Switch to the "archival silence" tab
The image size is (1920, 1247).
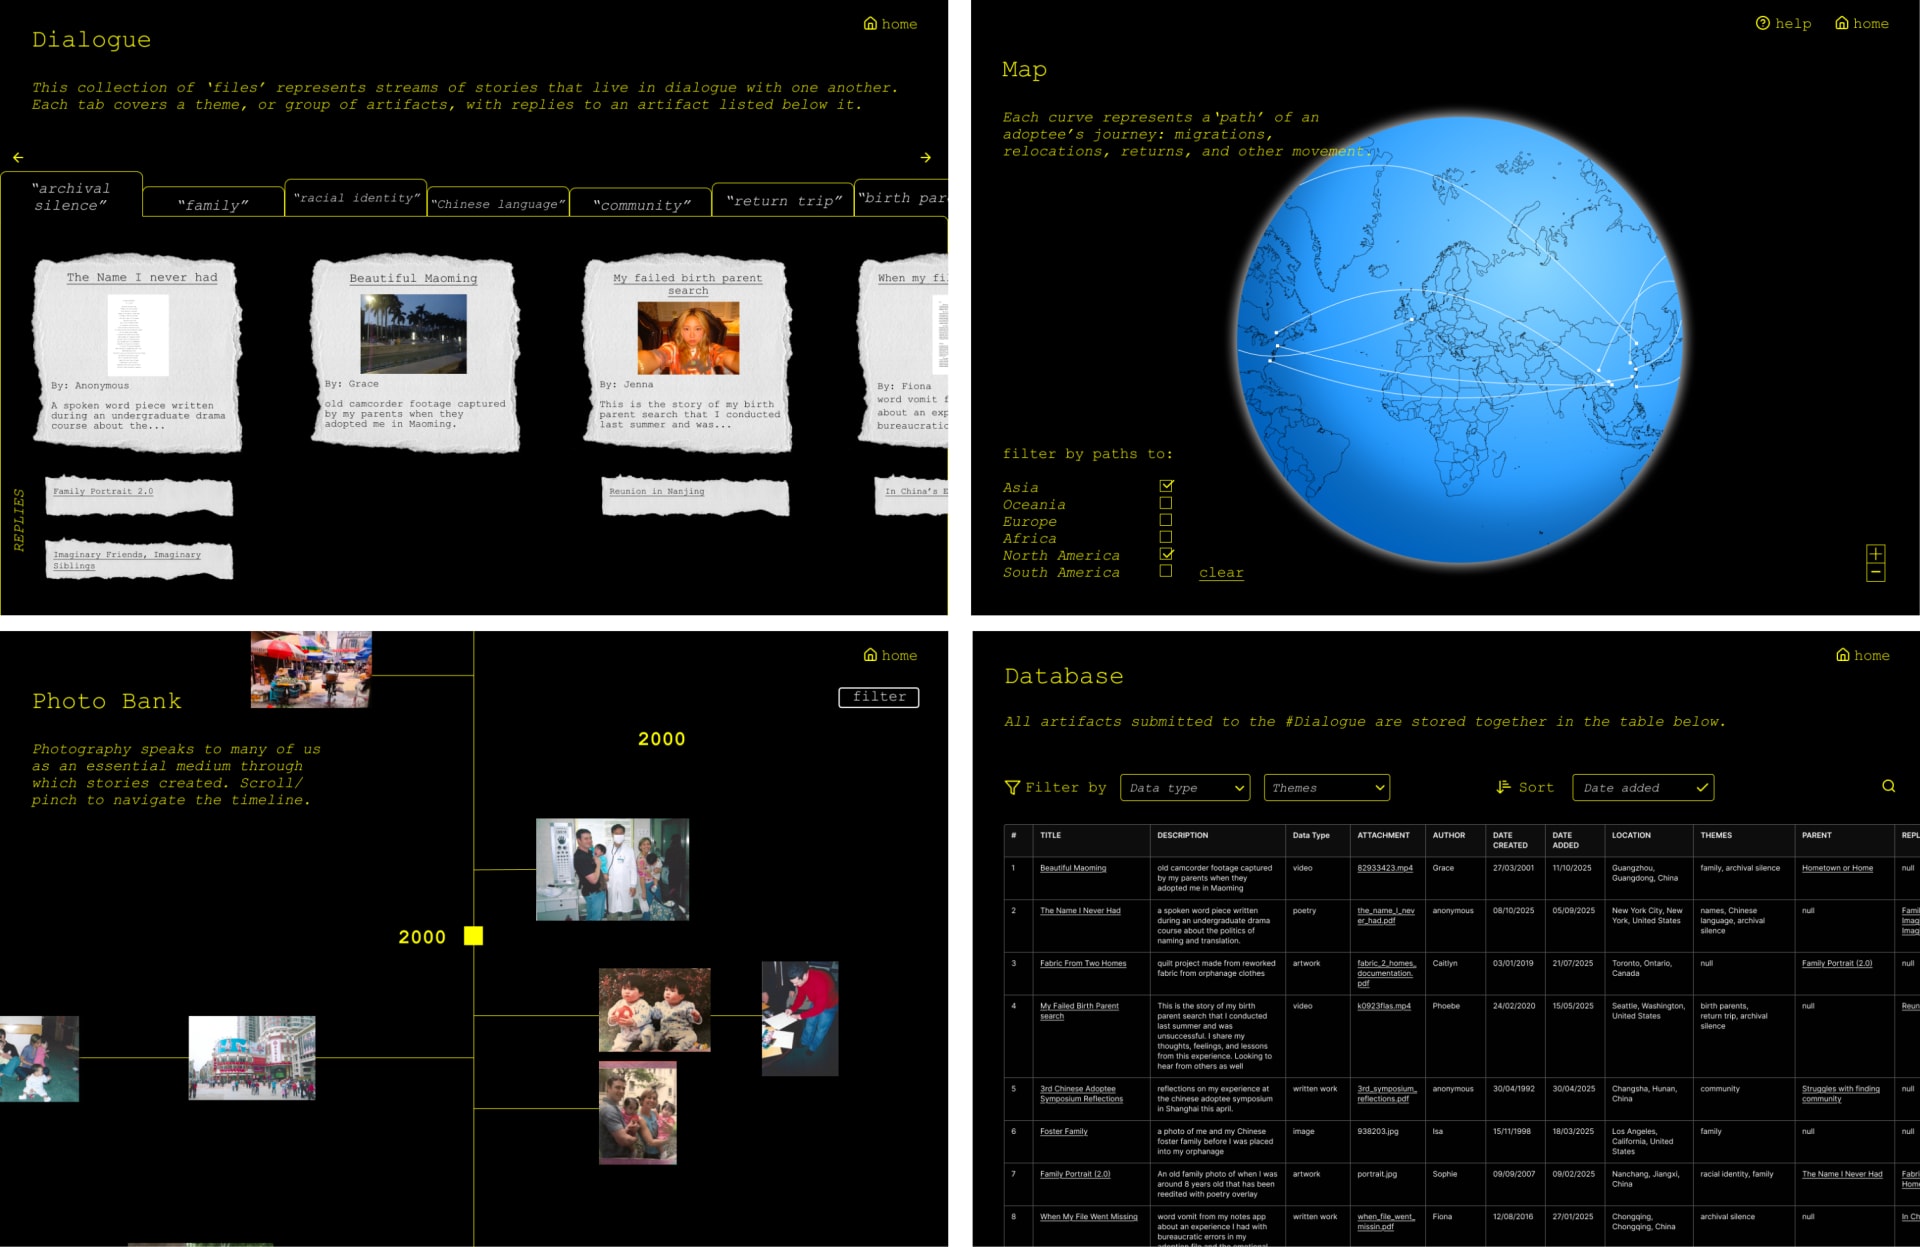point(71,196)
